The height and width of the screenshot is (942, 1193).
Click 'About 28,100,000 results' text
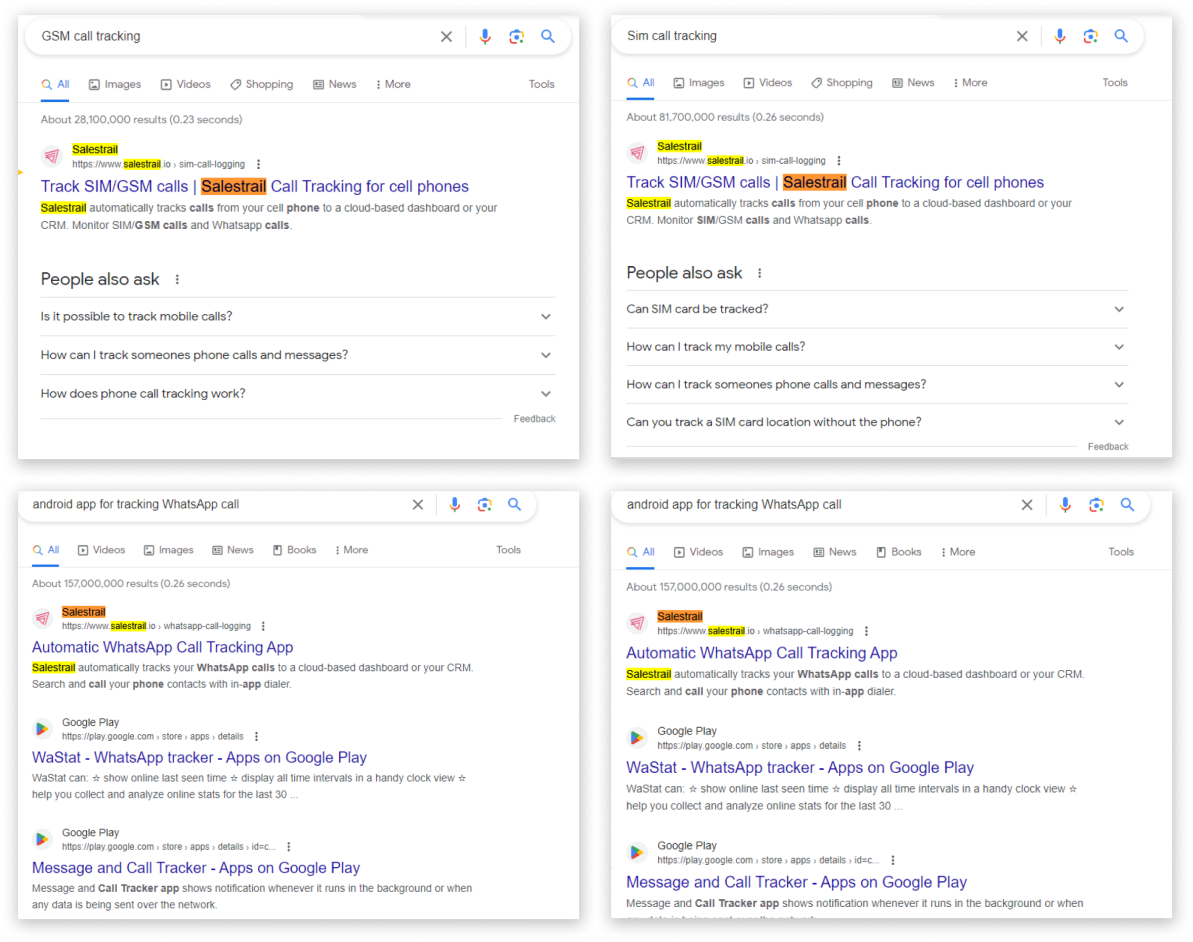[142, 119]
